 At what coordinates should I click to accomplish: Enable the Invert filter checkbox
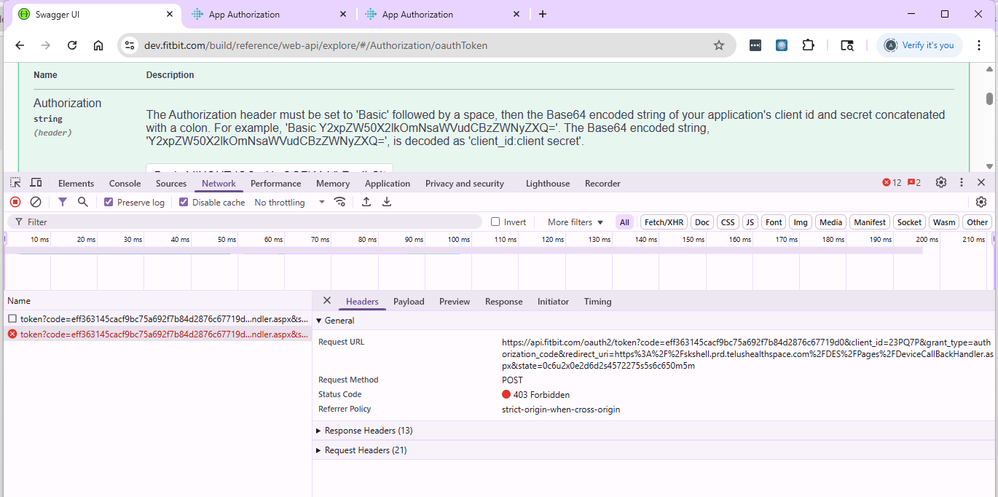(x=495, y=222)
